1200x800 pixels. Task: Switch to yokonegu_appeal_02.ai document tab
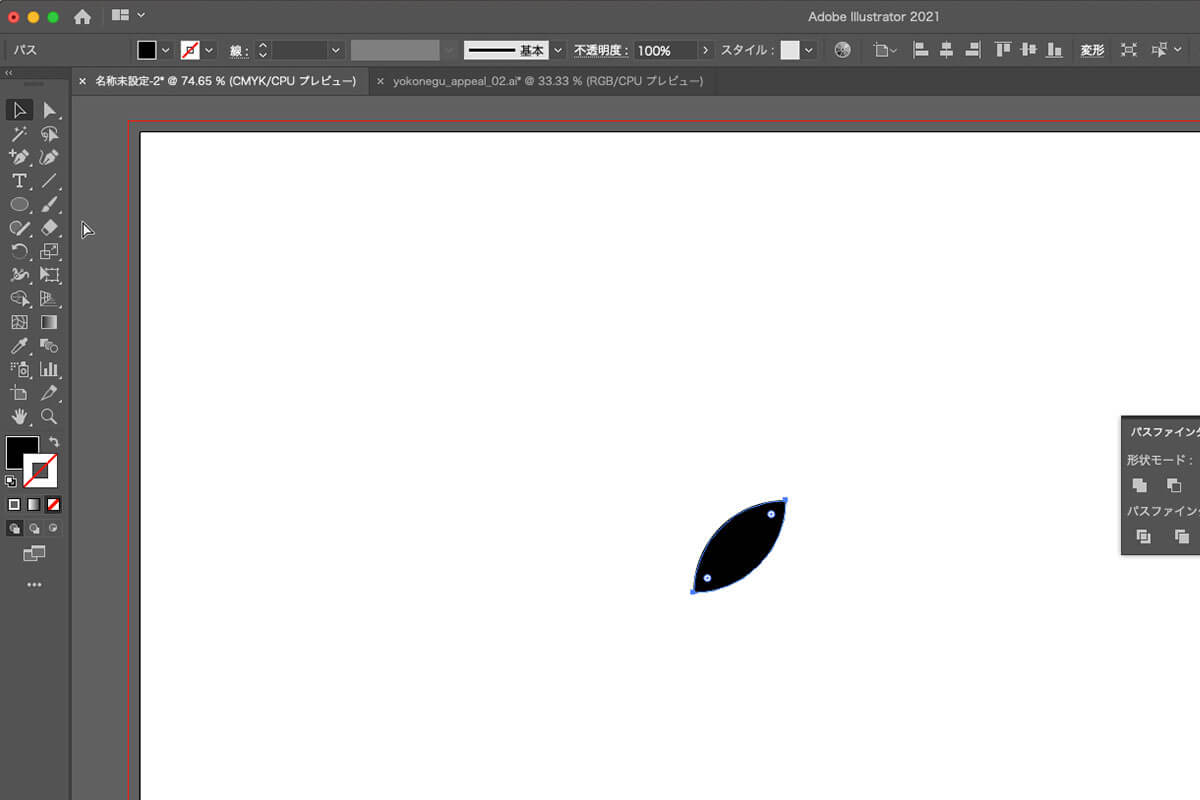tap(547, 81)
